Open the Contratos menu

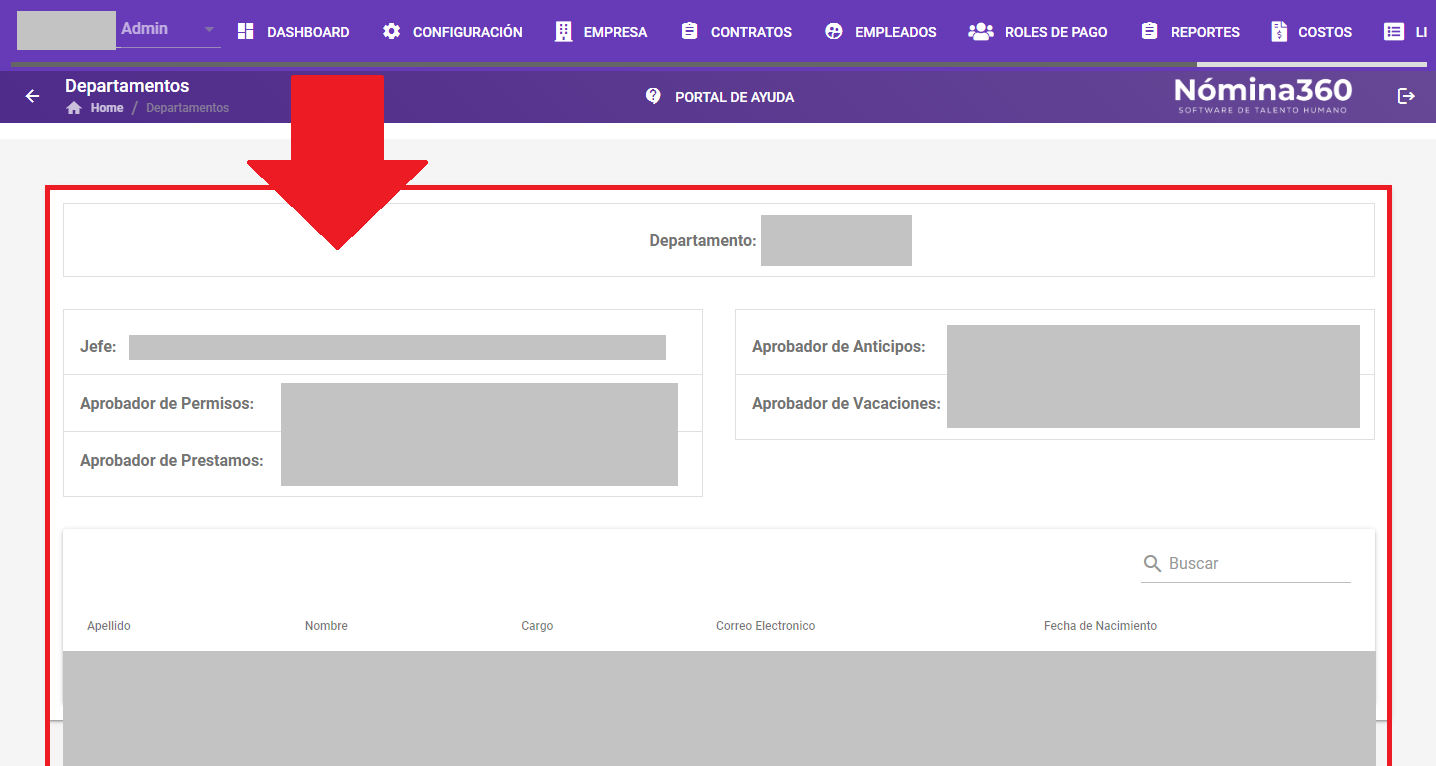[736, 32]
